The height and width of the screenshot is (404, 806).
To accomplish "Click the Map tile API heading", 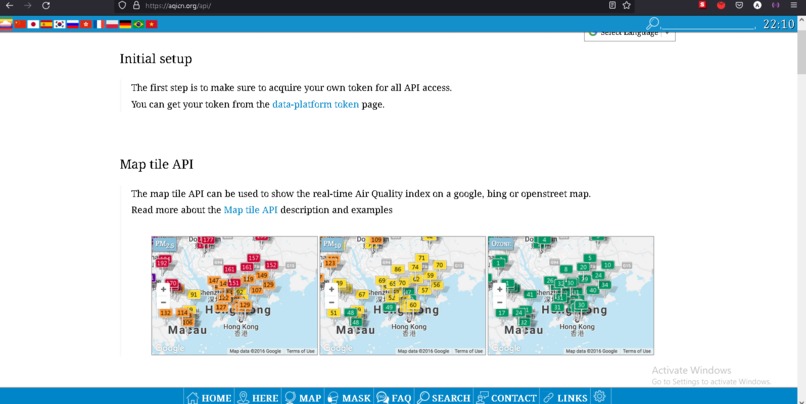I will coord(156,164).
